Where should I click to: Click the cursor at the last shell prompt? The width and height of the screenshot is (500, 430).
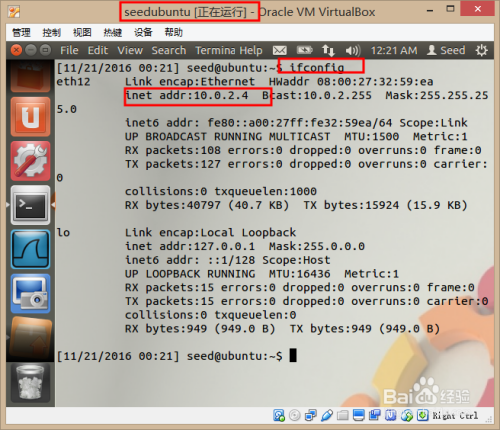click(x=293, y=355)
